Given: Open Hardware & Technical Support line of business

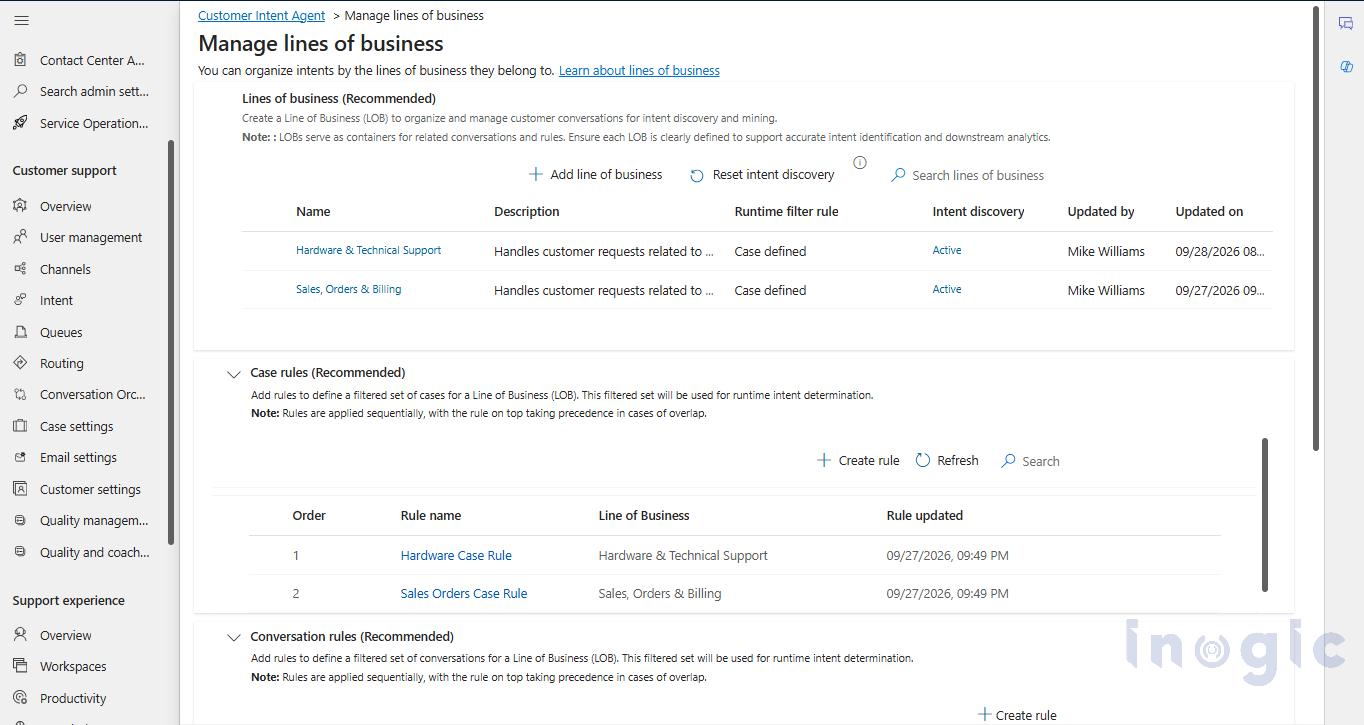Looking at the screenshot, I should coord(368,250).
